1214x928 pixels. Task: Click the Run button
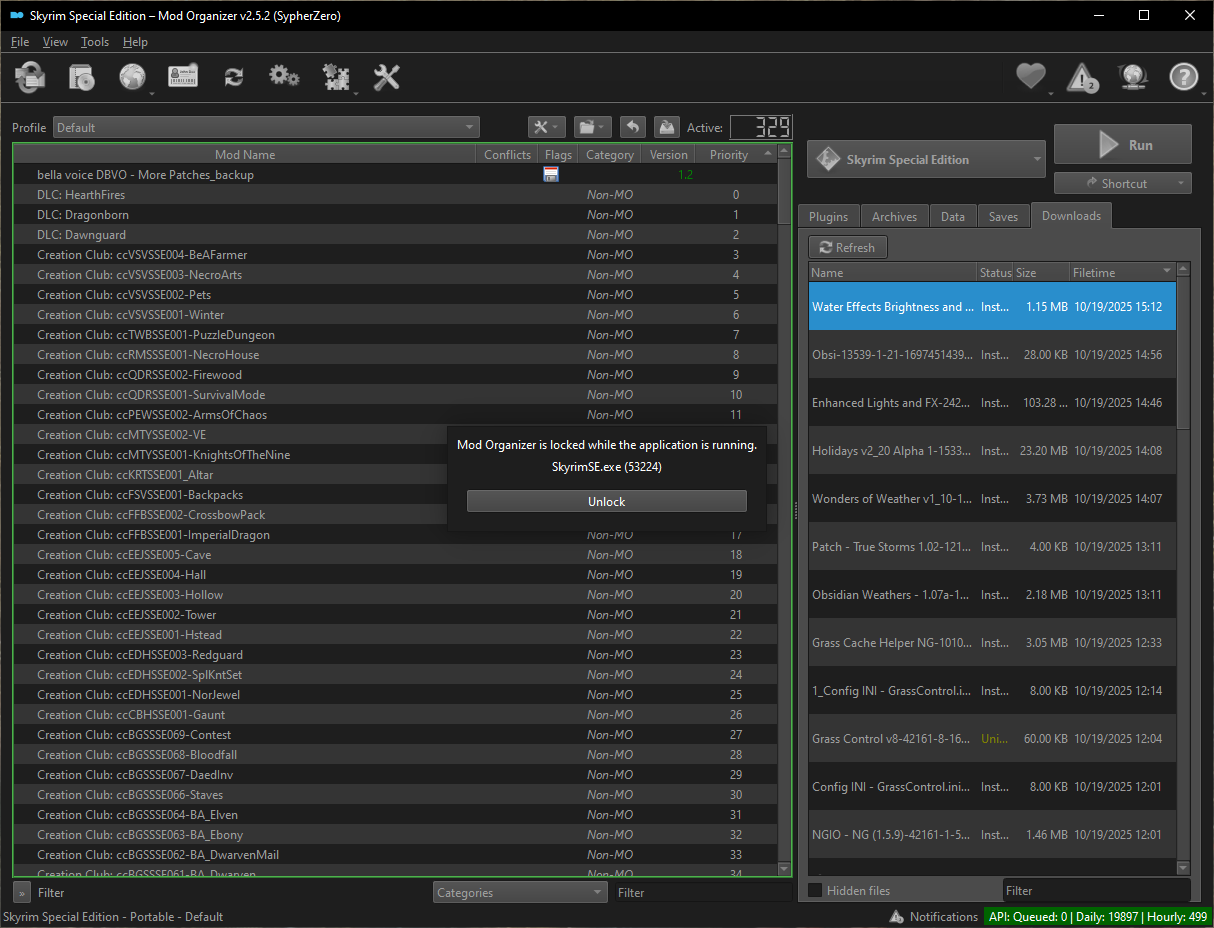(1123, 144)
